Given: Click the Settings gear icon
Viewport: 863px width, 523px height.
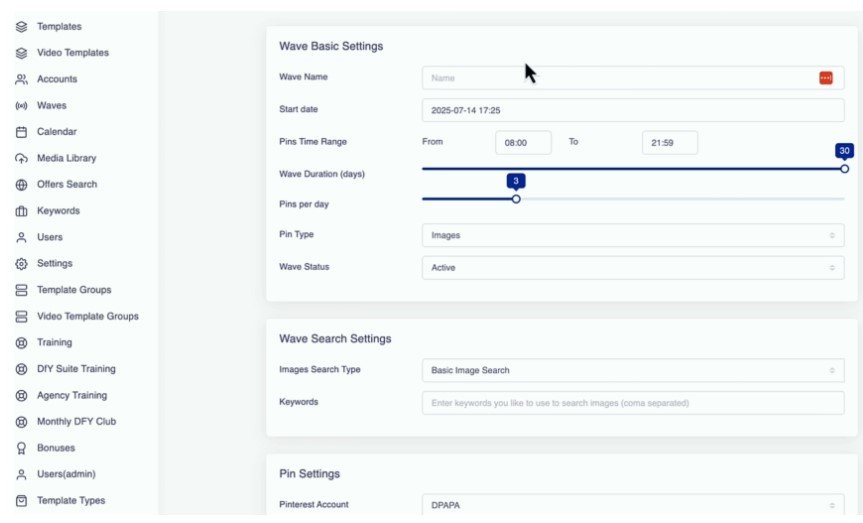Looking at the screenshot, I should [x=21, y=264].
